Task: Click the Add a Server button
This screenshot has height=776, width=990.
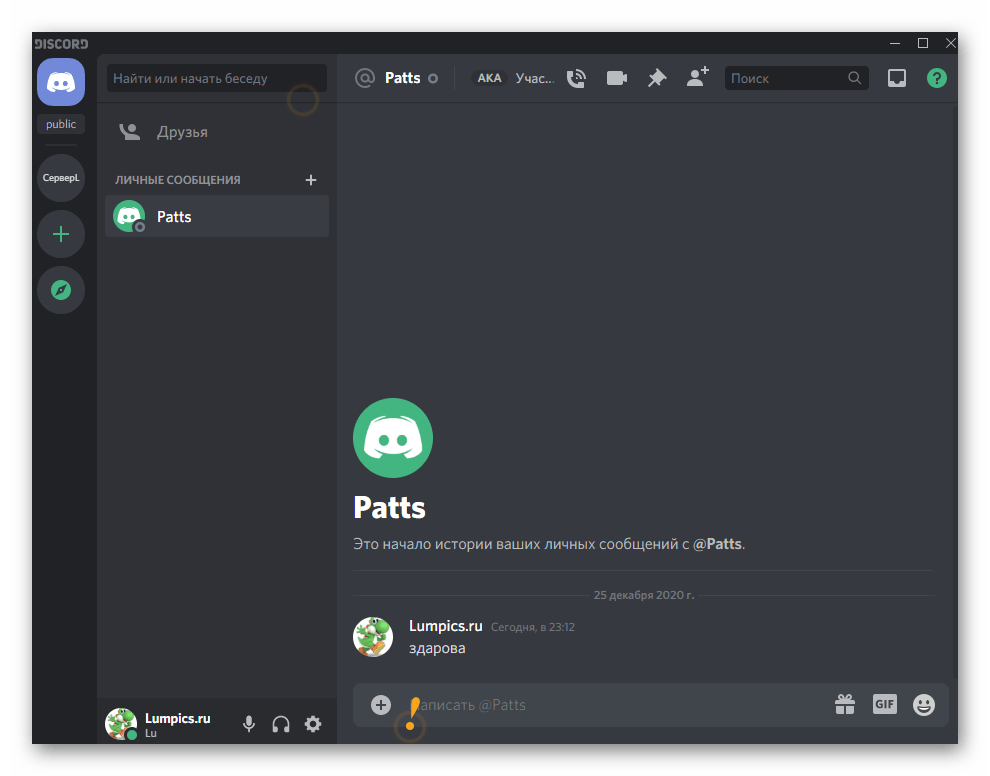Action: pos(61,234)
